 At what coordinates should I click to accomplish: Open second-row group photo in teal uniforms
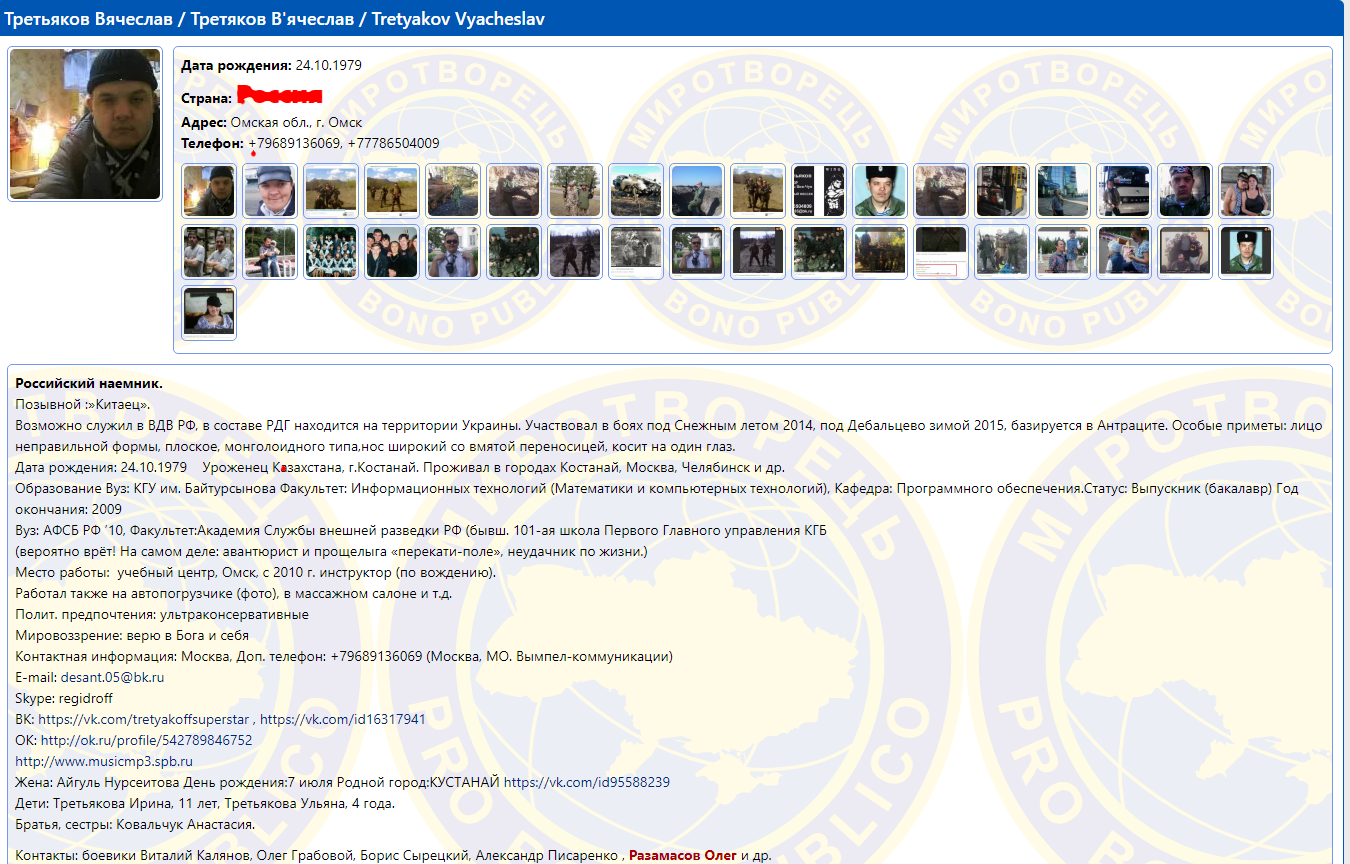[x=331, y=252]
